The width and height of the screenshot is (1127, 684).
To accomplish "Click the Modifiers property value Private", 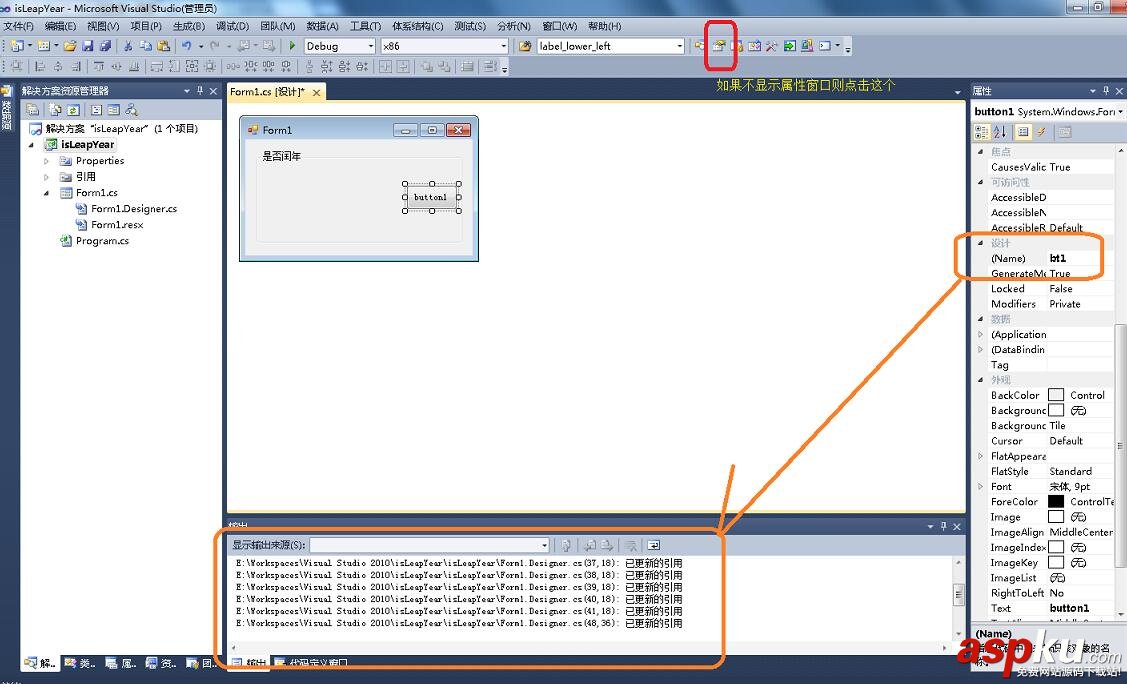I will tap(1064, 304).
